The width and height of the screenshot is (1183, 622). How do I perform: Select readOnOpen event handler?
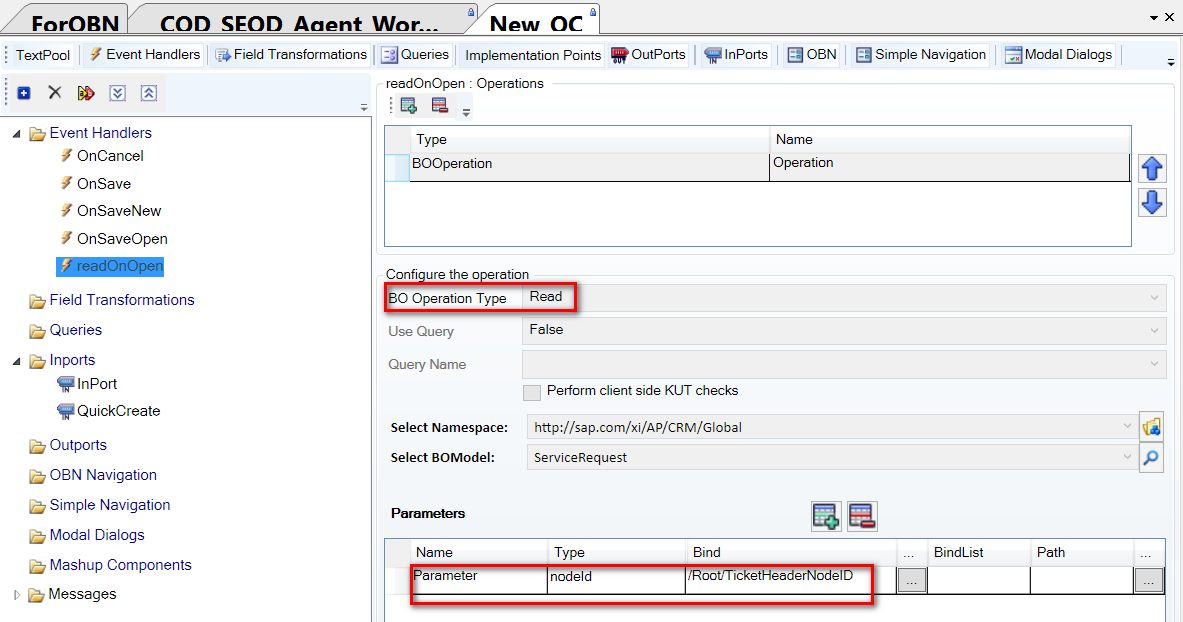[x=110, y=266]
